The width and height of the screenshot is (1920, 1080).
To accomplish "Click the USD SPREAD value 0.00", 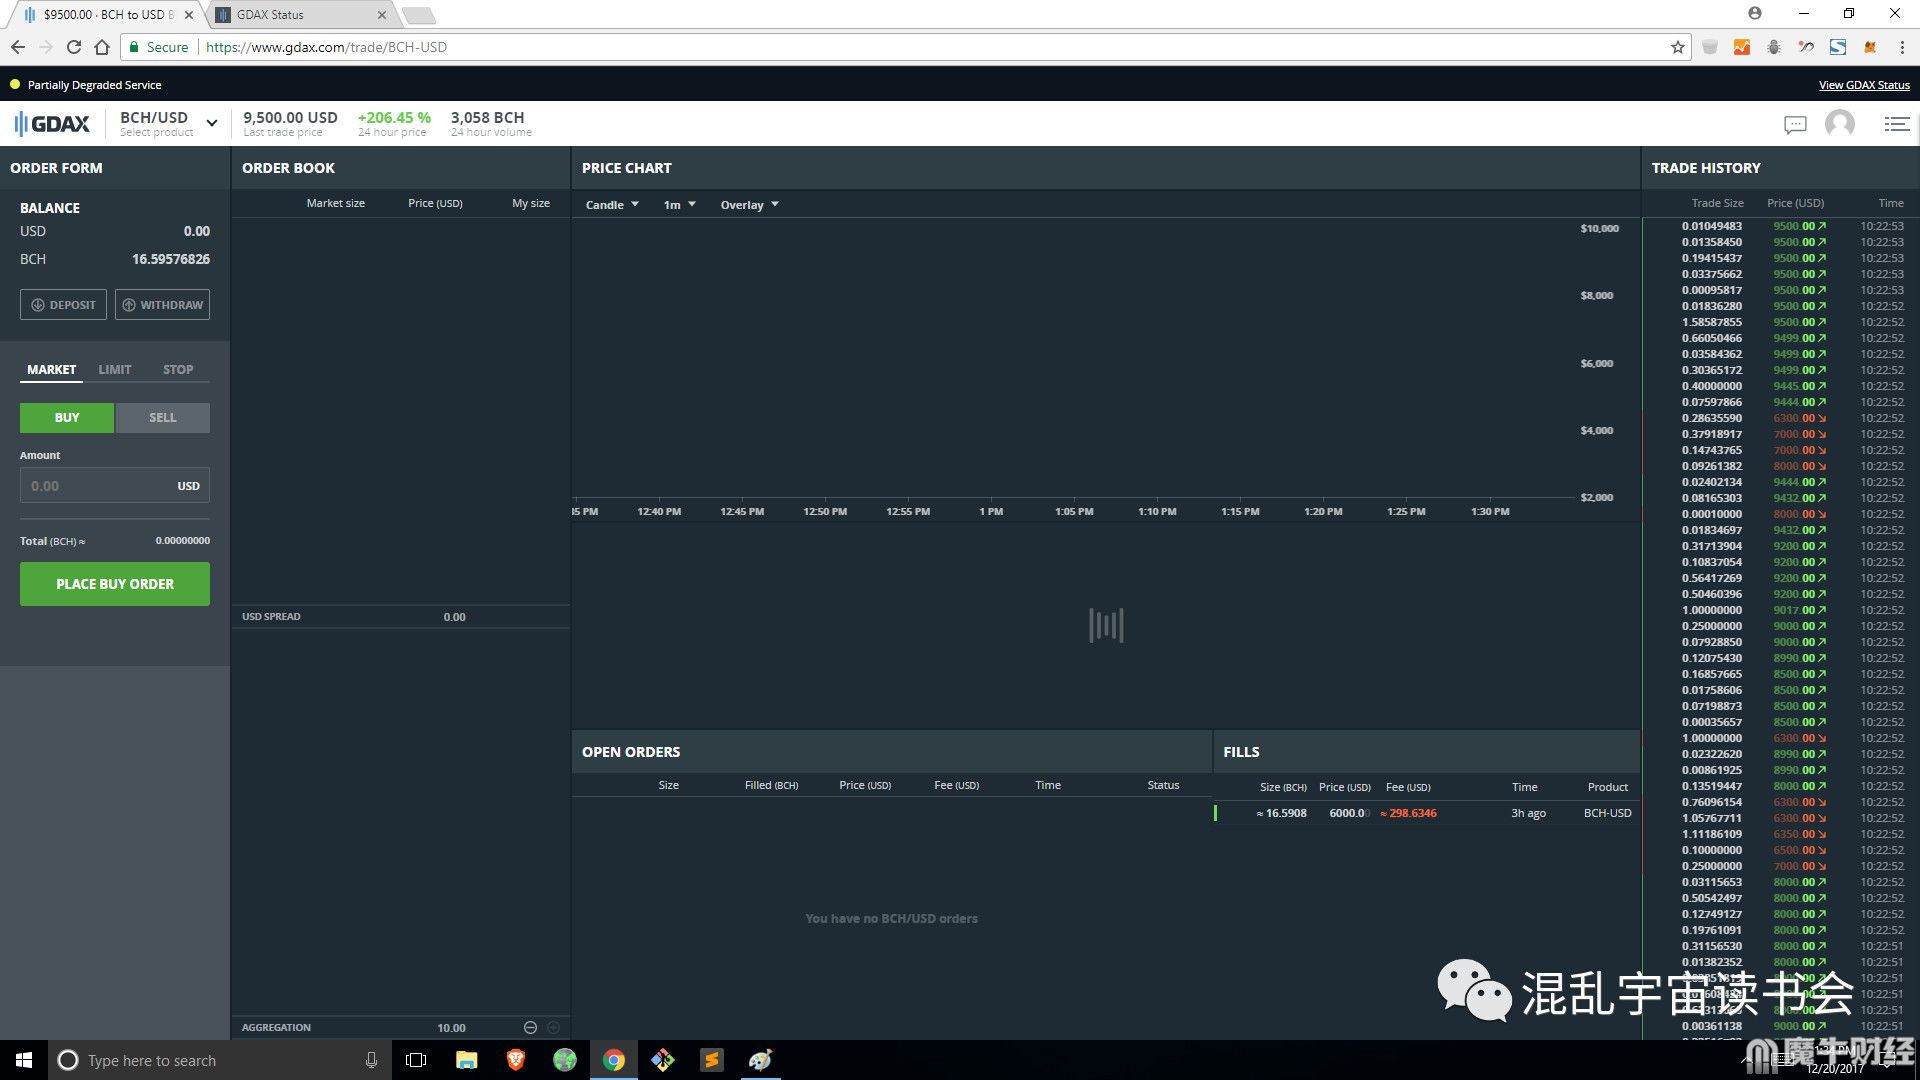I will [454, 617].
